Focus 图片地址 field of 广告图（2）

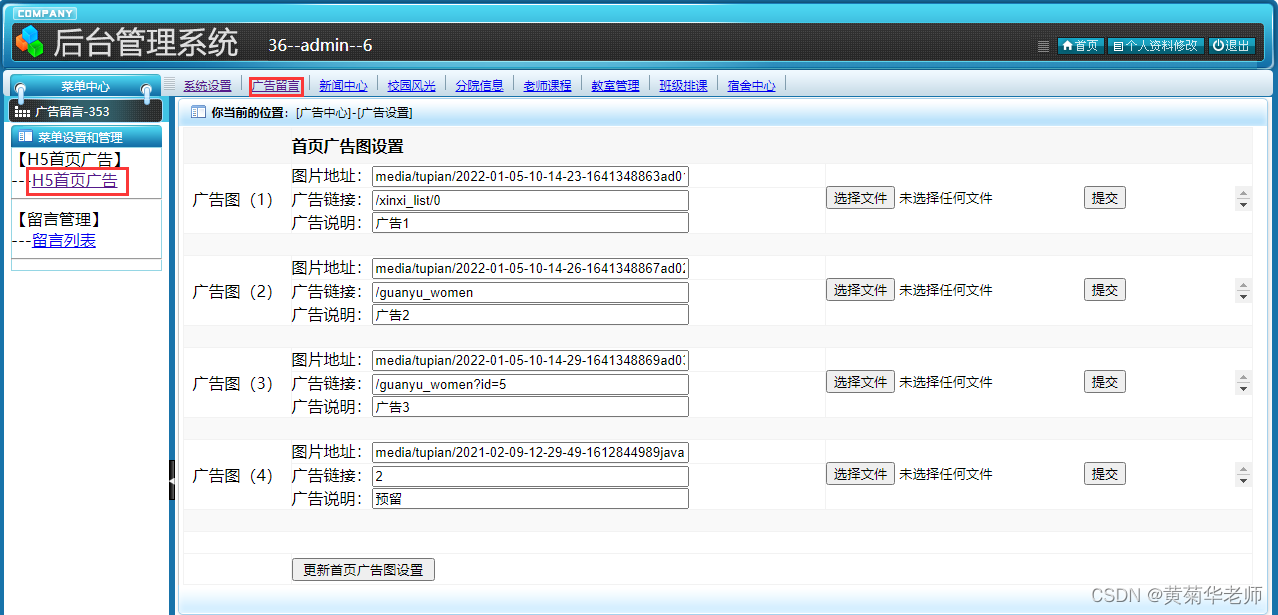(x=530, y=269)
